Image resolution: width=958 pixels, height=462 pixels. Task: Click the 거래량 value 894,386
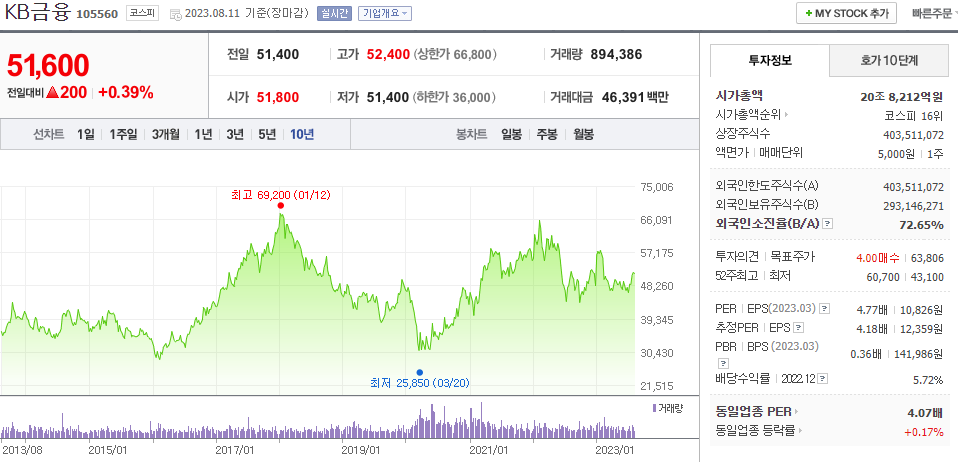click(616, 54)
